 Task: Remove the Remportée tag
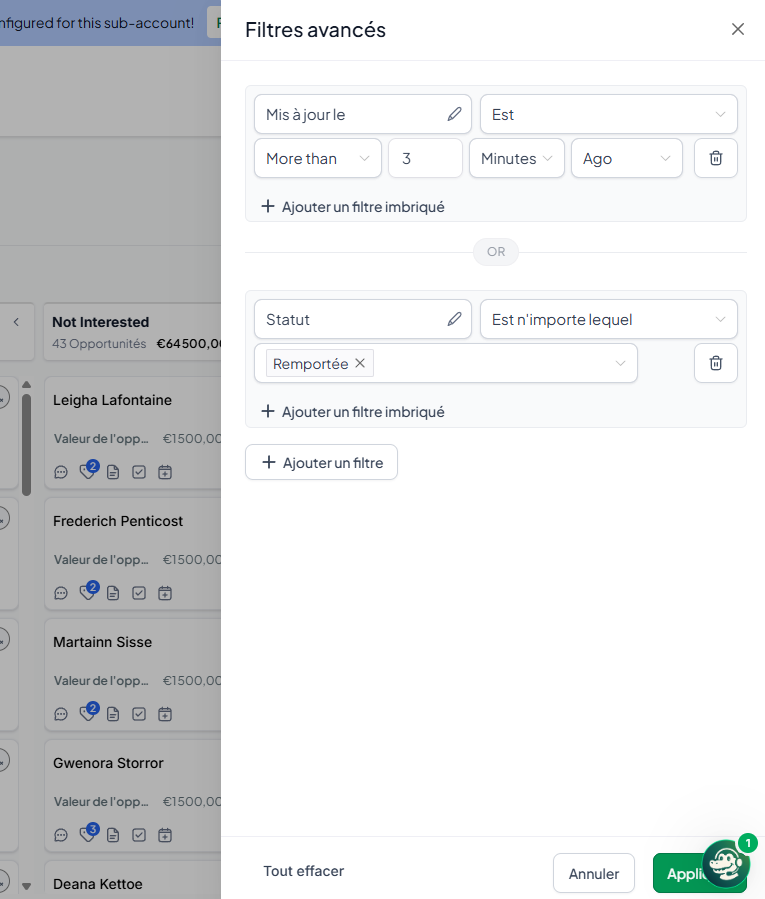pyautogui.click(x=360, y=363)
